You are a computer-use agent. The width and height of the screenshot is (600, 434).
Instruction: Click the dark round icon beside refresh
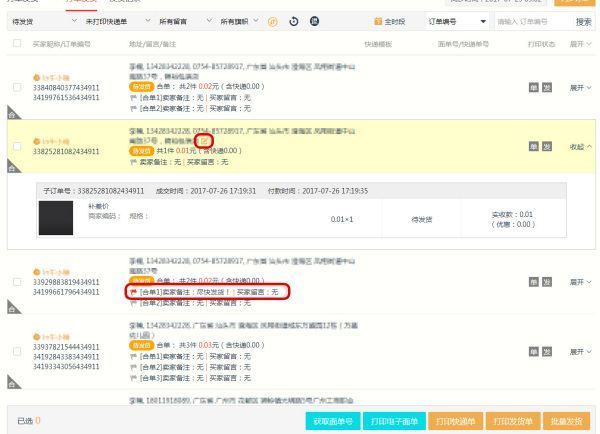[x=314, y=21]
